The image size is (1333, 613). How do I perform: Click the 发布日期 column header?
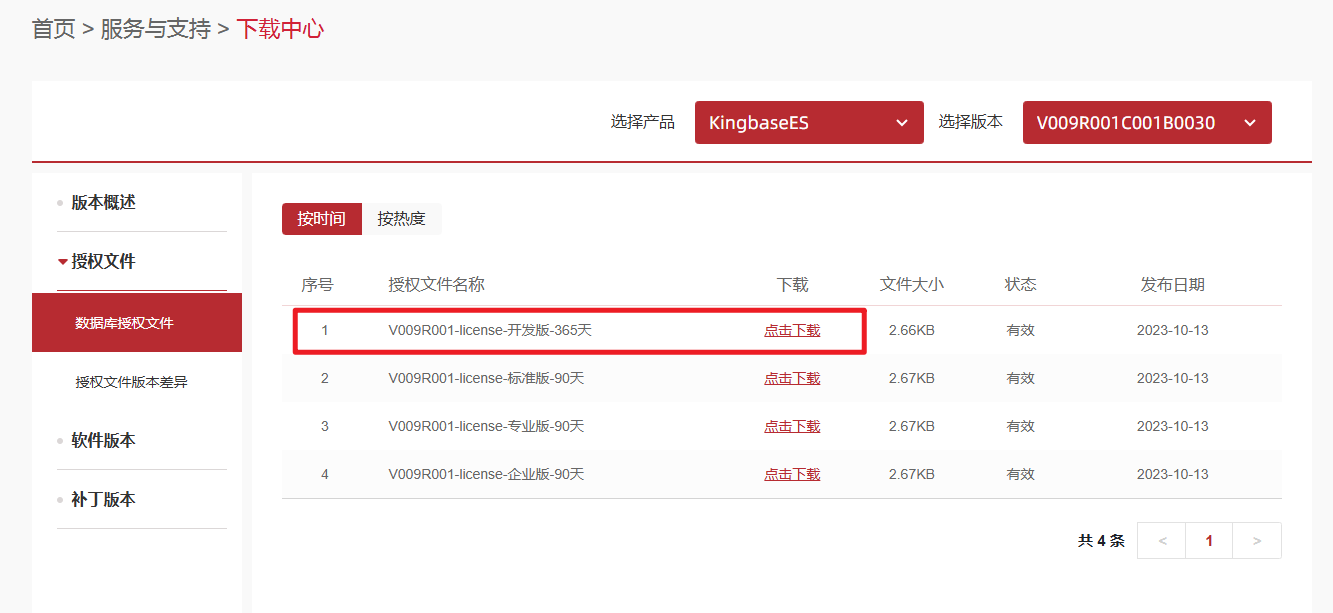(x=1172, y=285)
